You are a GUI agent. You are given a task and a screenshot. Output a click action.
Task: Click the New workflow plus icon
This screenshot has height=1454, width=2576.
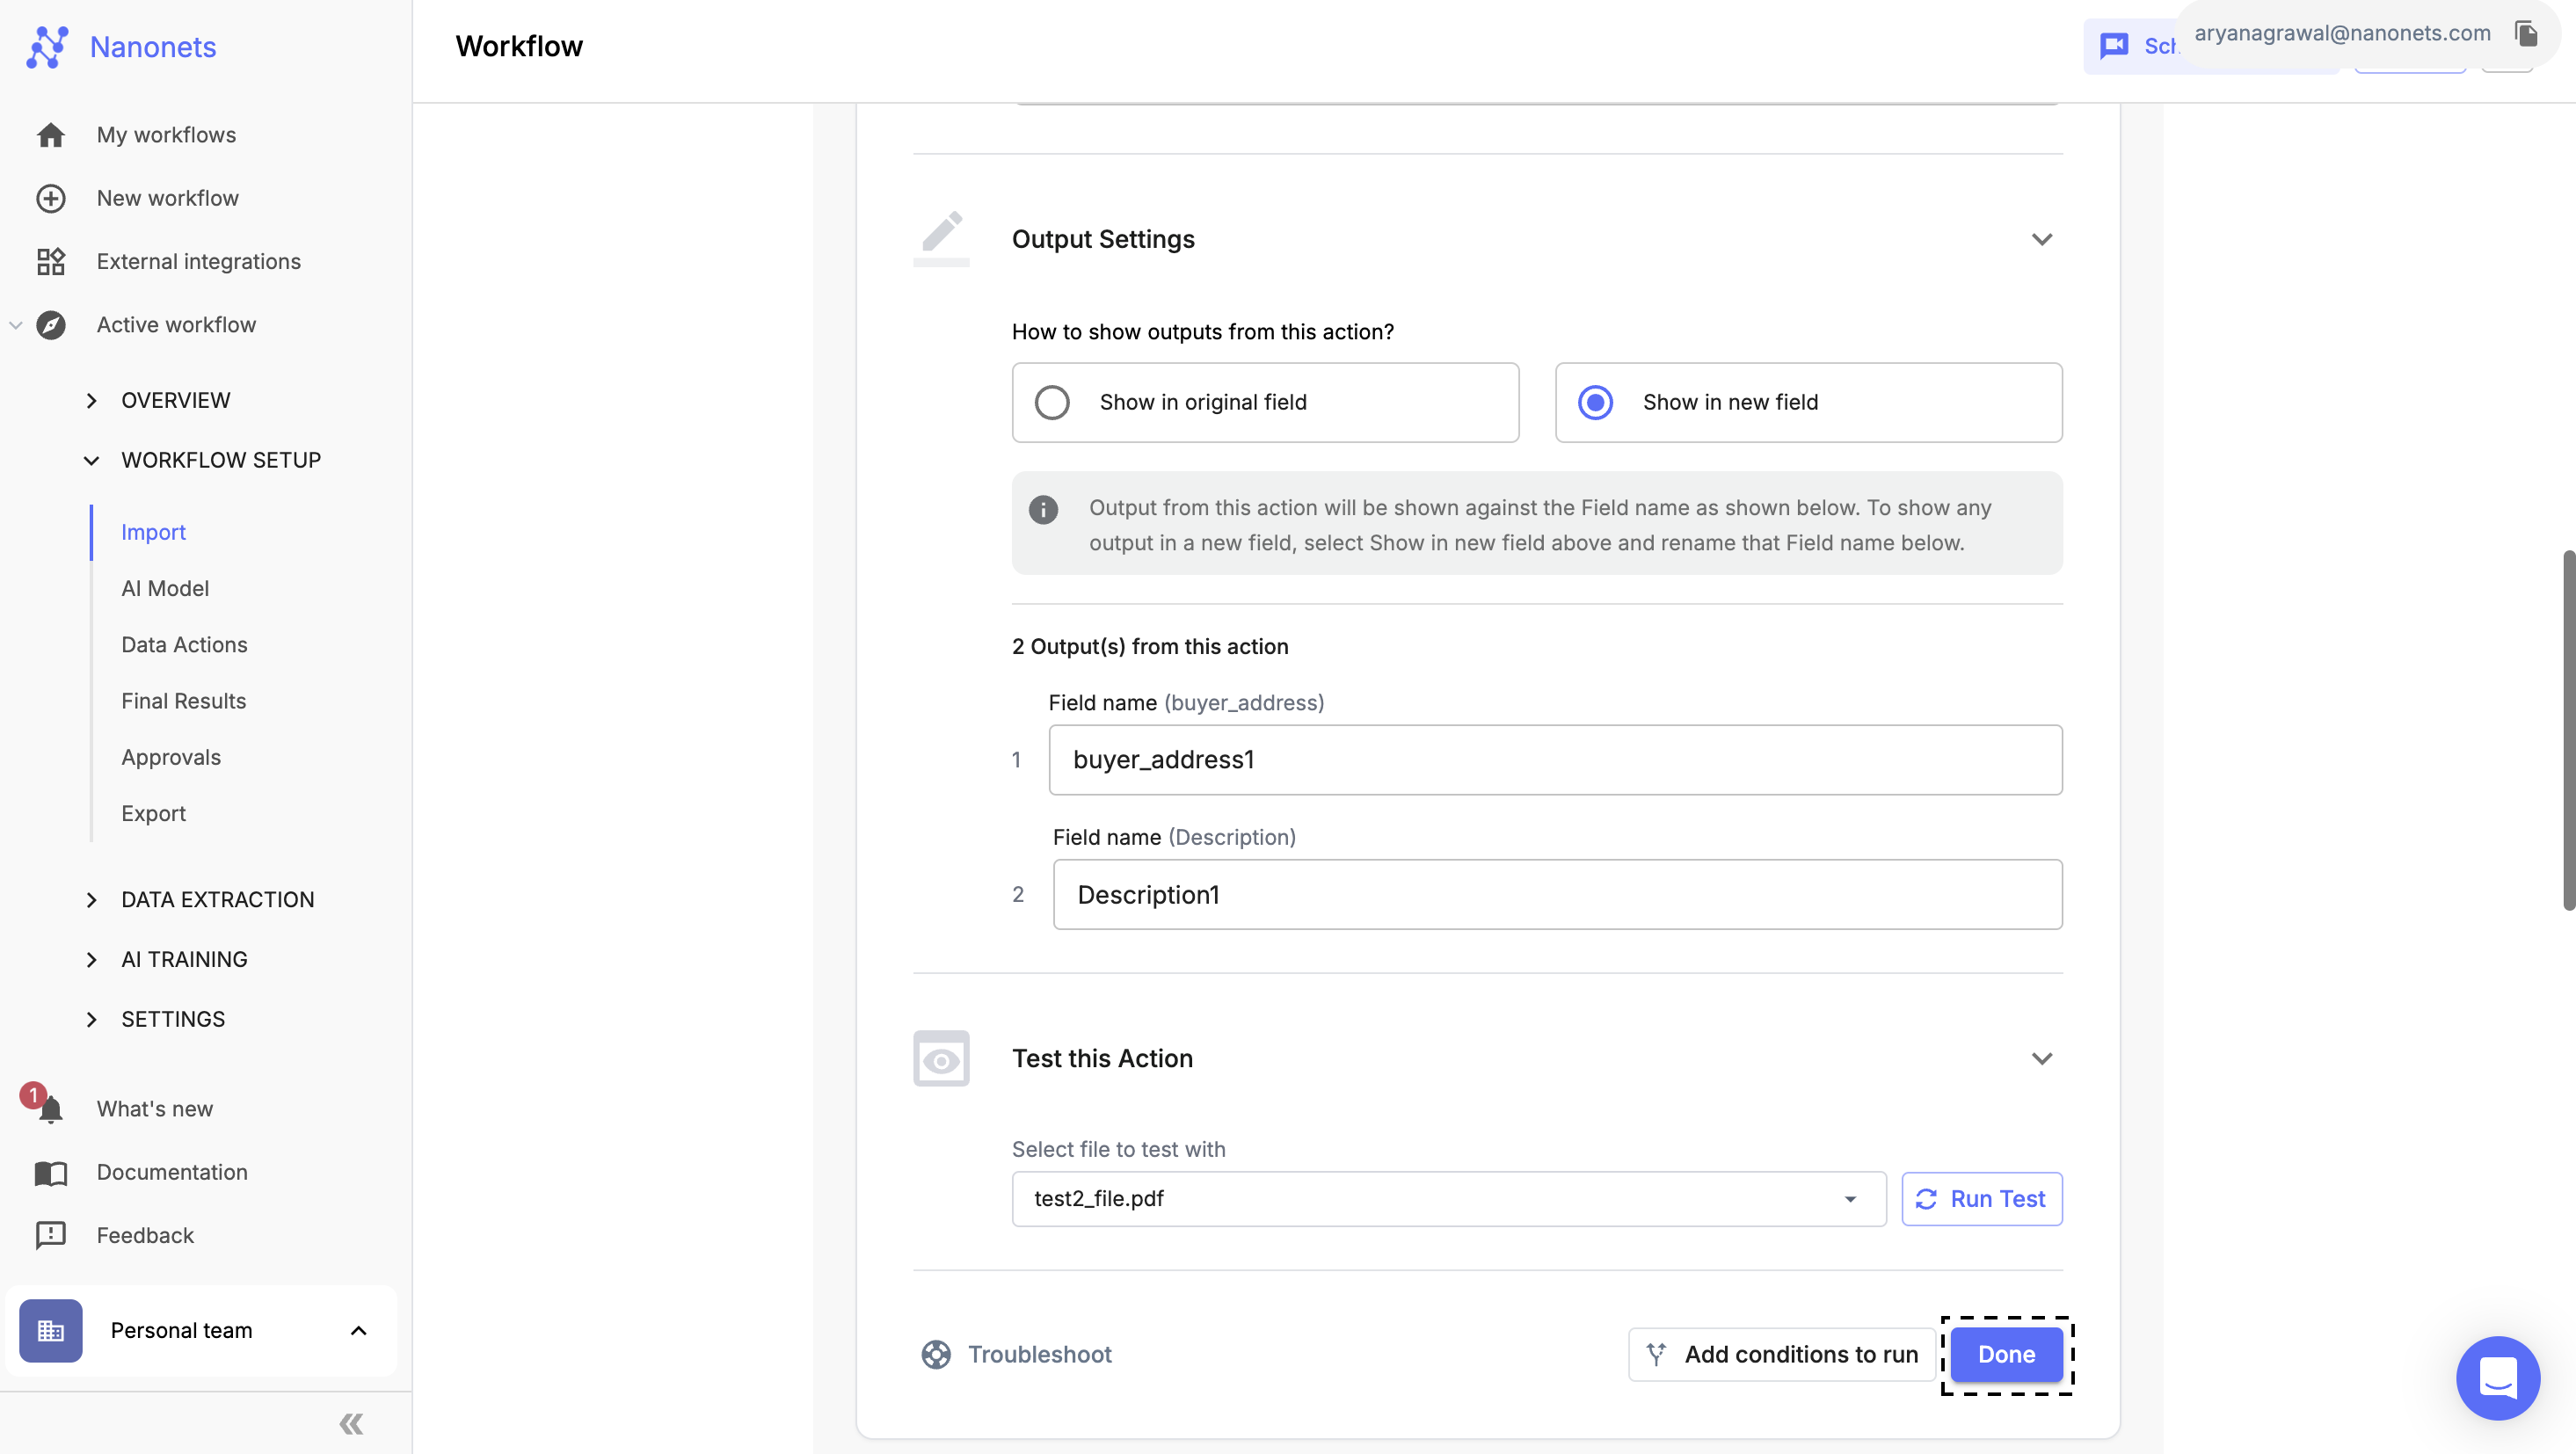pyautogui.click(x=51, y=198)
